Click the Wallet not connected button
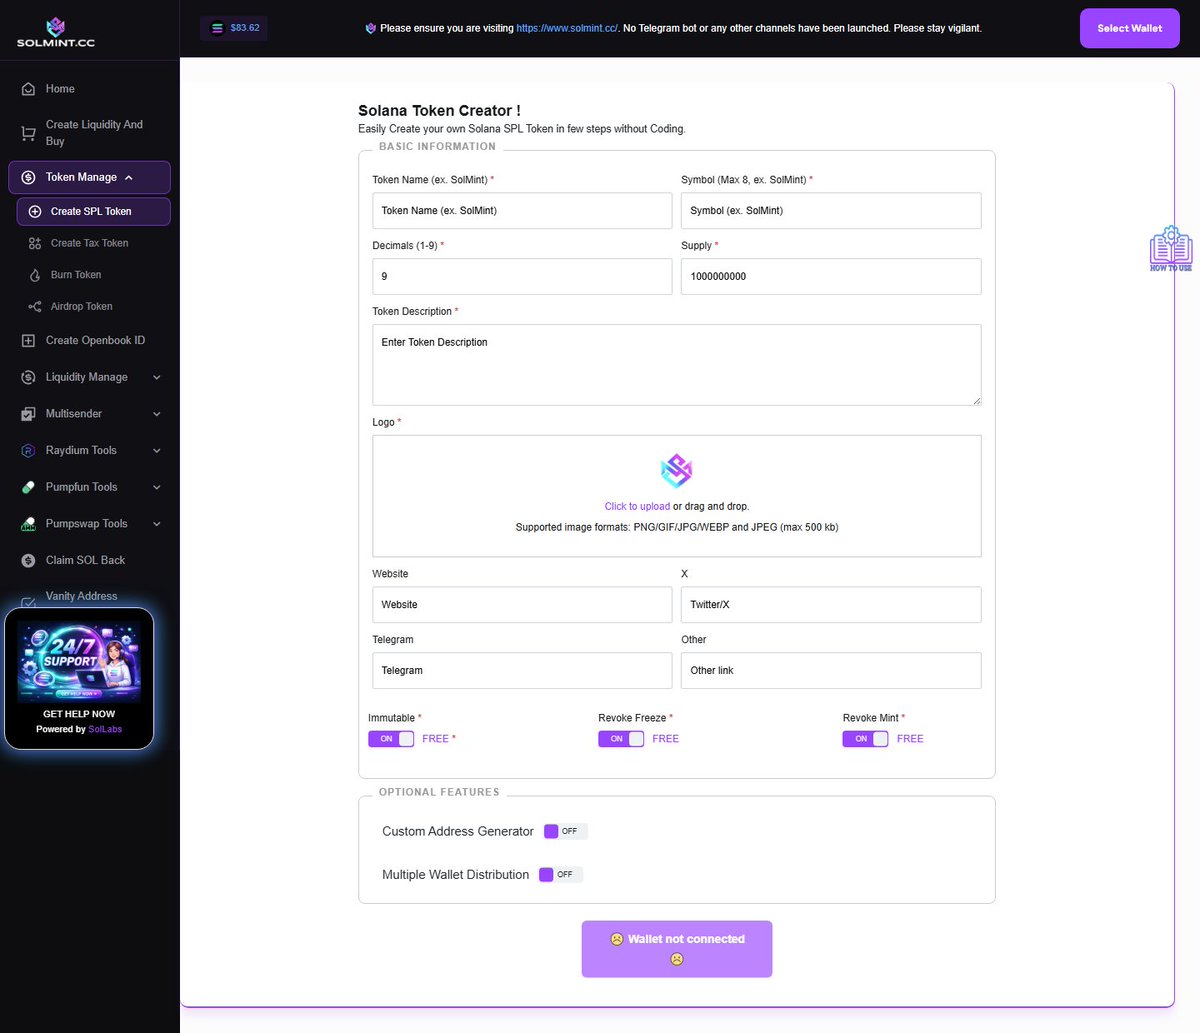 pyautogui.click(x=677, y=949)
